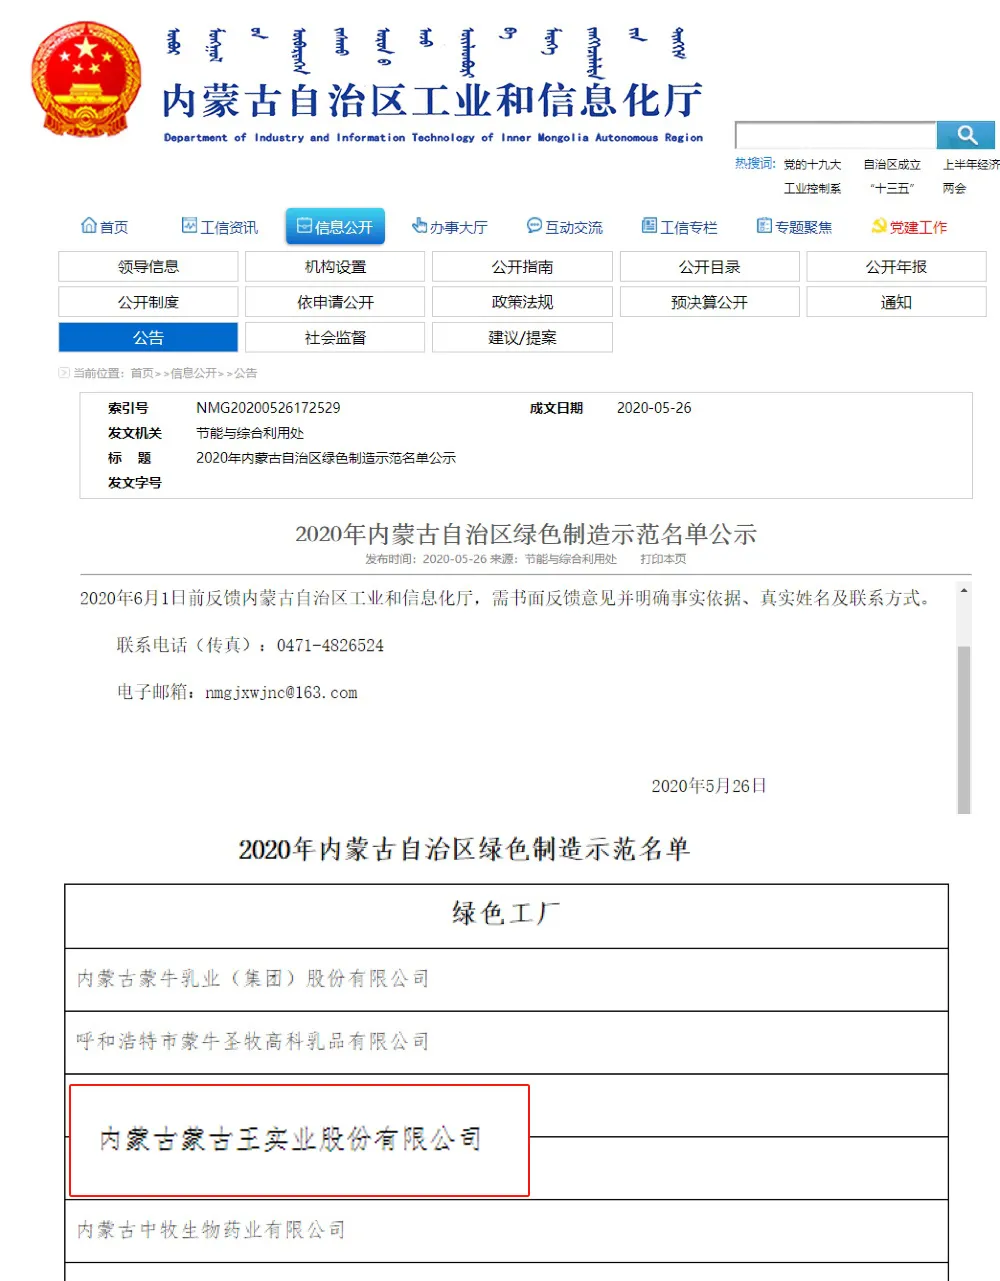
Task: Select the highlighted 公告 button
Action: [x=148, y=338]
